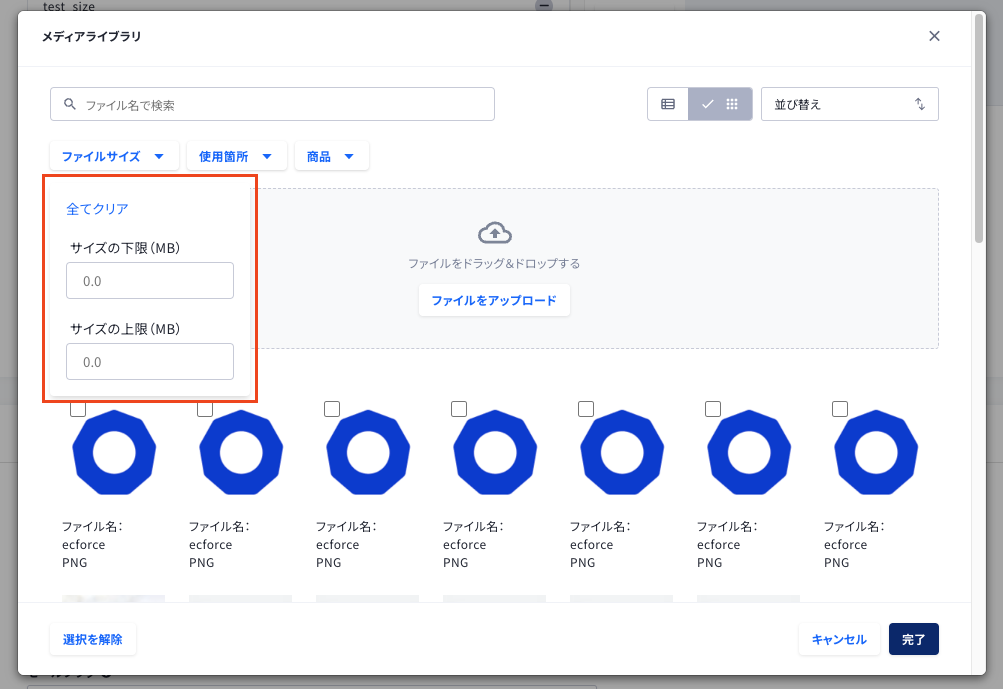The height and width of the screenshot is (689, 1003).
Task: Click the 全てクリア link
Action: (x=97, y=209)
